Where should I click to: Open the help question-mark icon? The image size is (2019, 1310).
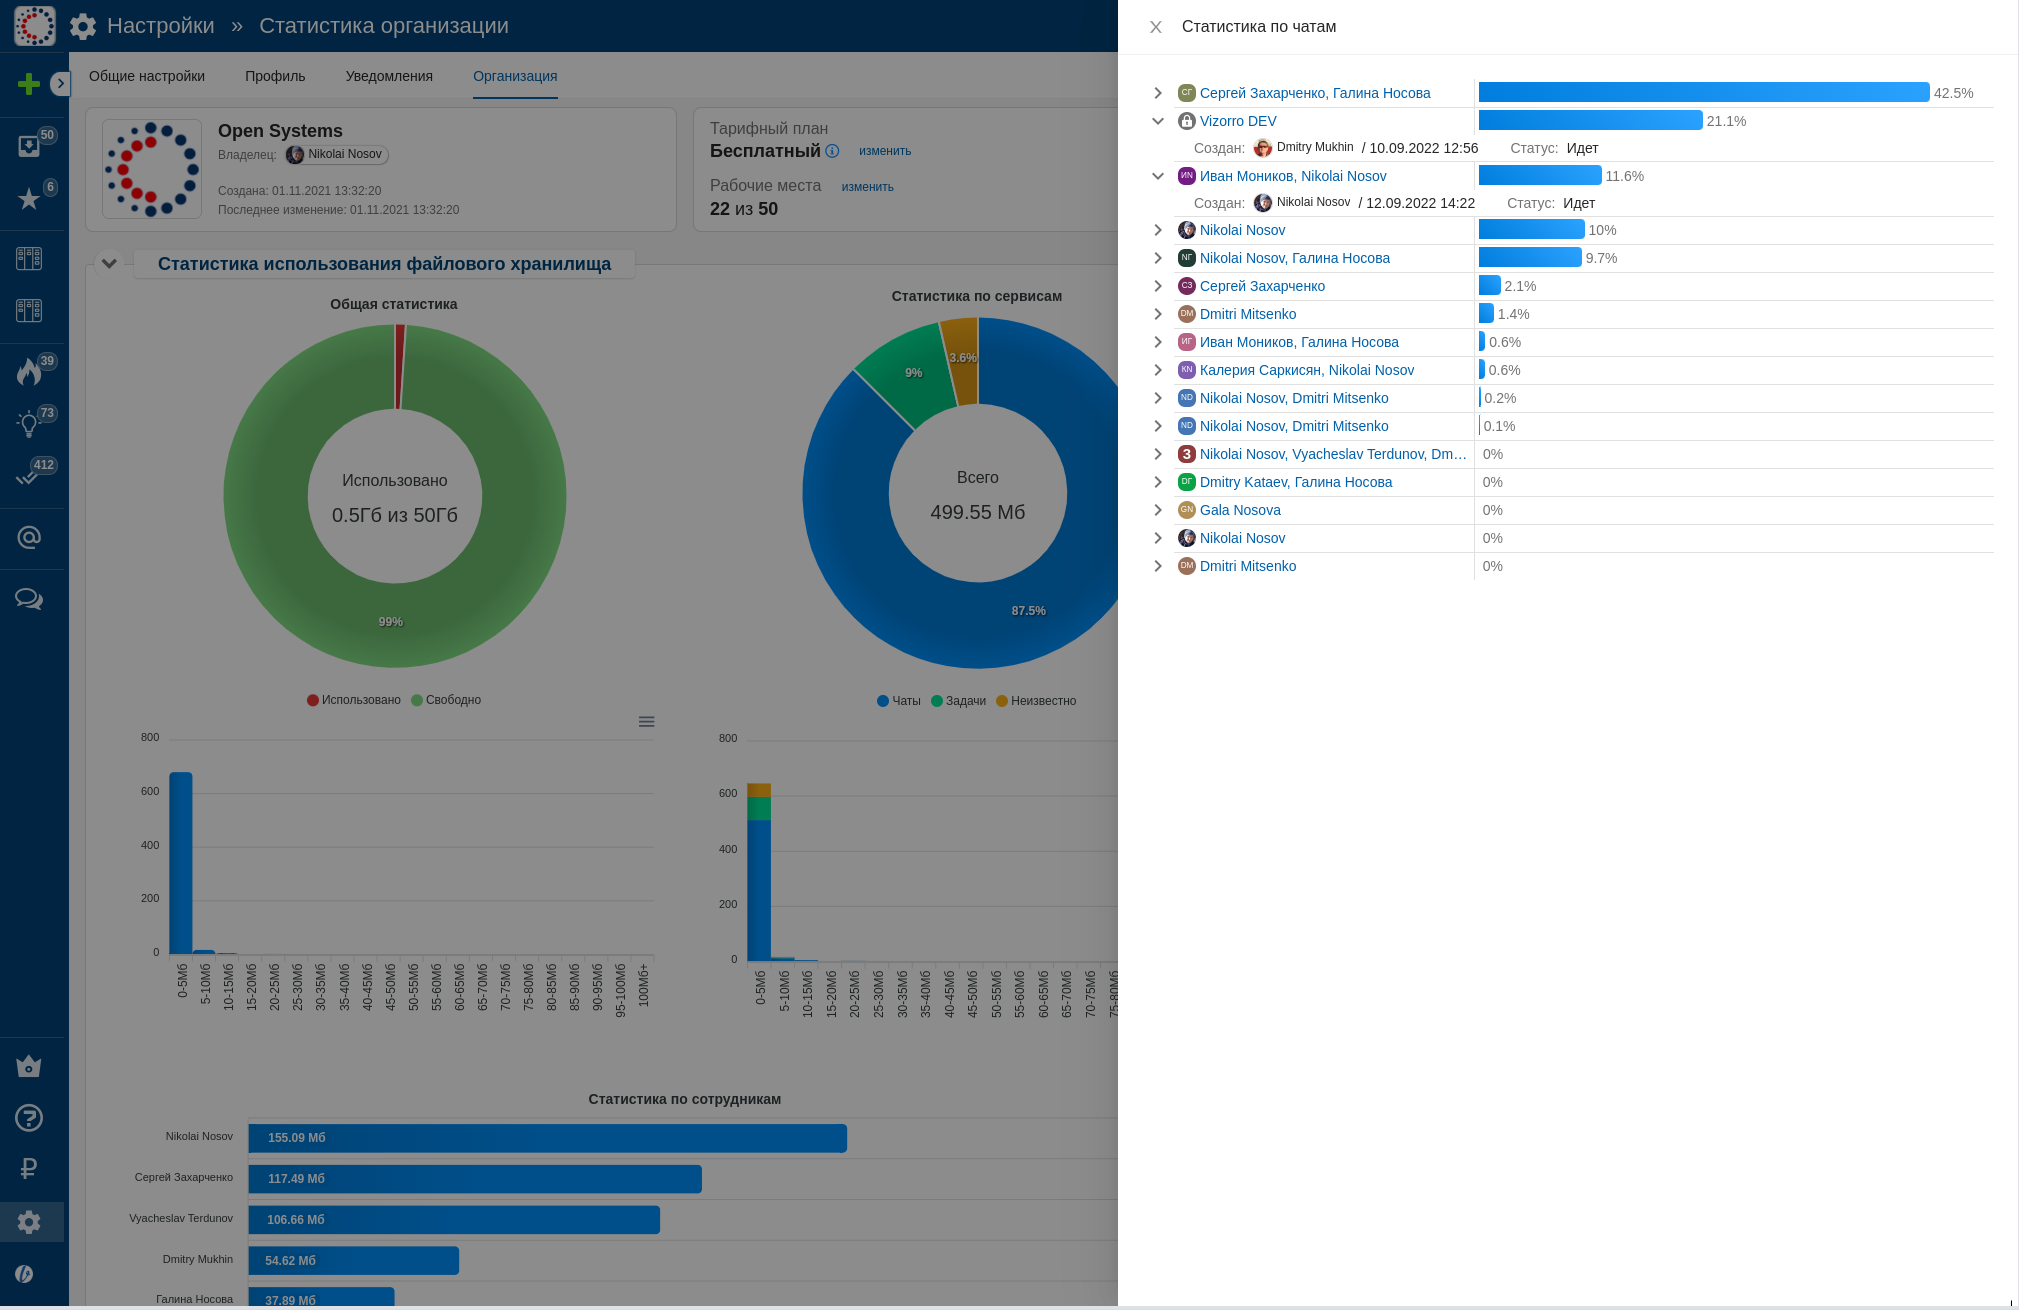pos(29,1117)
